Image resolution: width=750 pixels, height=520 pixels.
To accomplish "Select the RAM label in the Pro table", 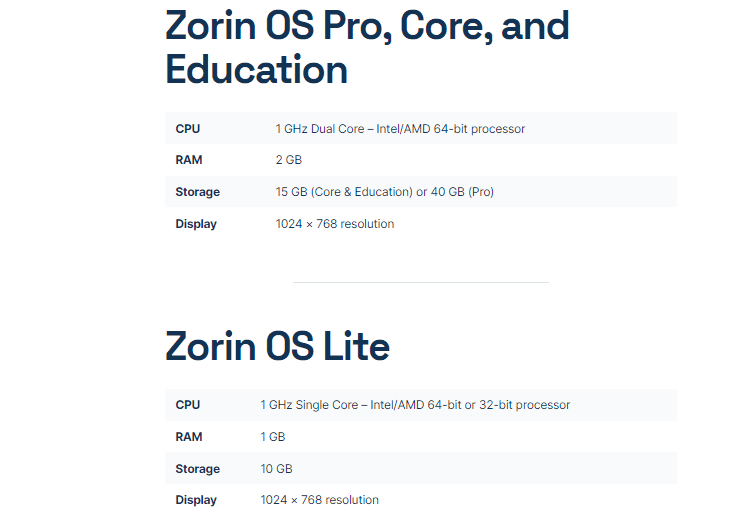I will tap(188, 160).
